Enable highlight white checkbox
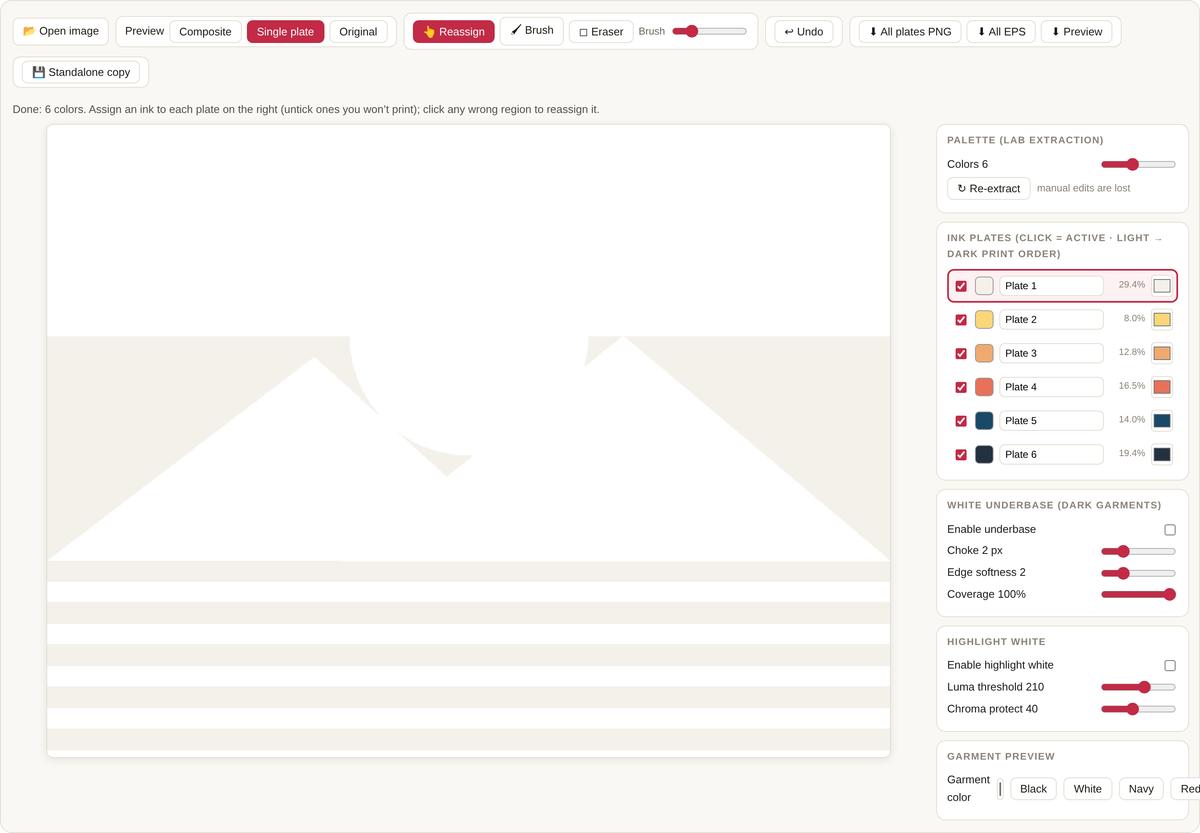The height and width of the screenshot is (833, 1200). pos(1170,665)
